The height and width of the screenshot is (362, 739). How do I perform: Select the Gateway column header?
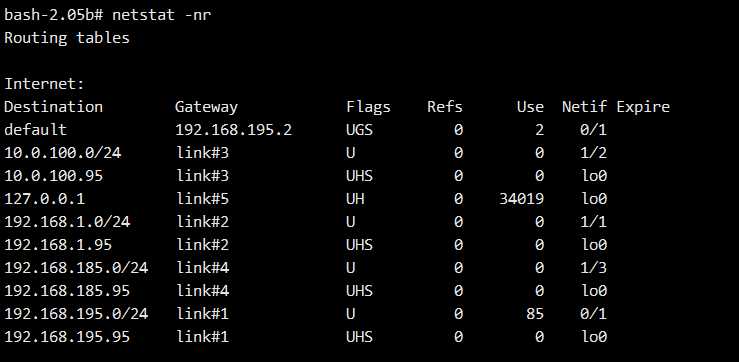206,107
